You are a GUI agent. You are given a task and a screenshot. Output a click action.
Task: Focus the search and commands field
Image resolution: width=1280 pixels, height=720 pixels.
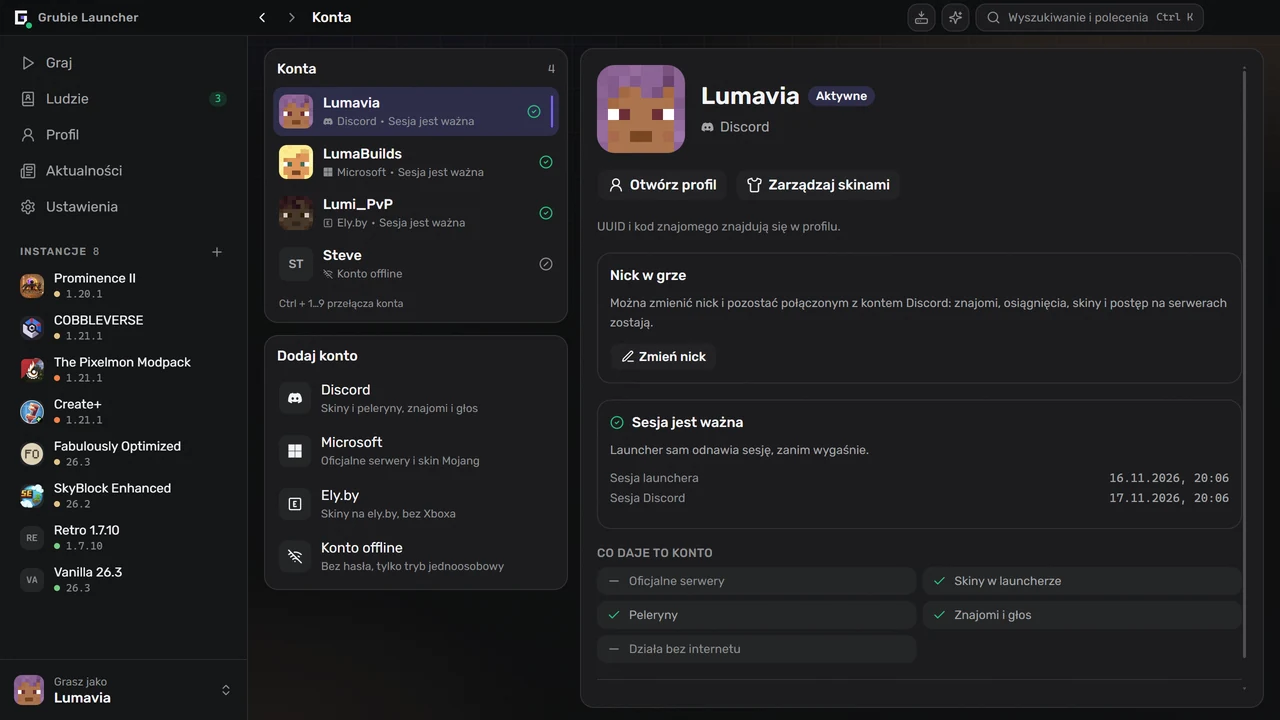click(x=1089, y=17)
